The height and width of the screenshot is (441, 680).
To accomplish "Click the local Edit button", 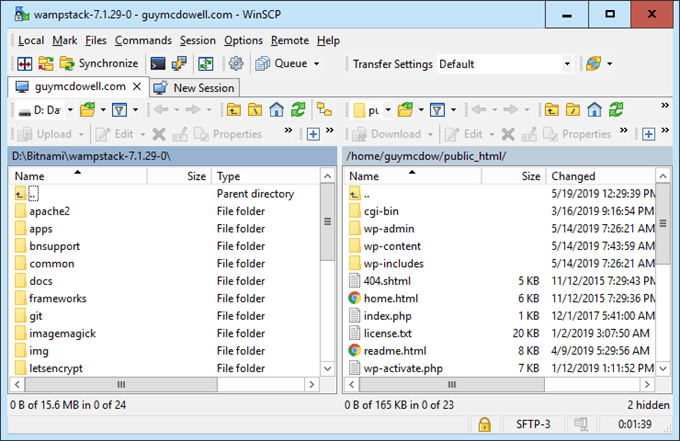I will pos(114,134).
